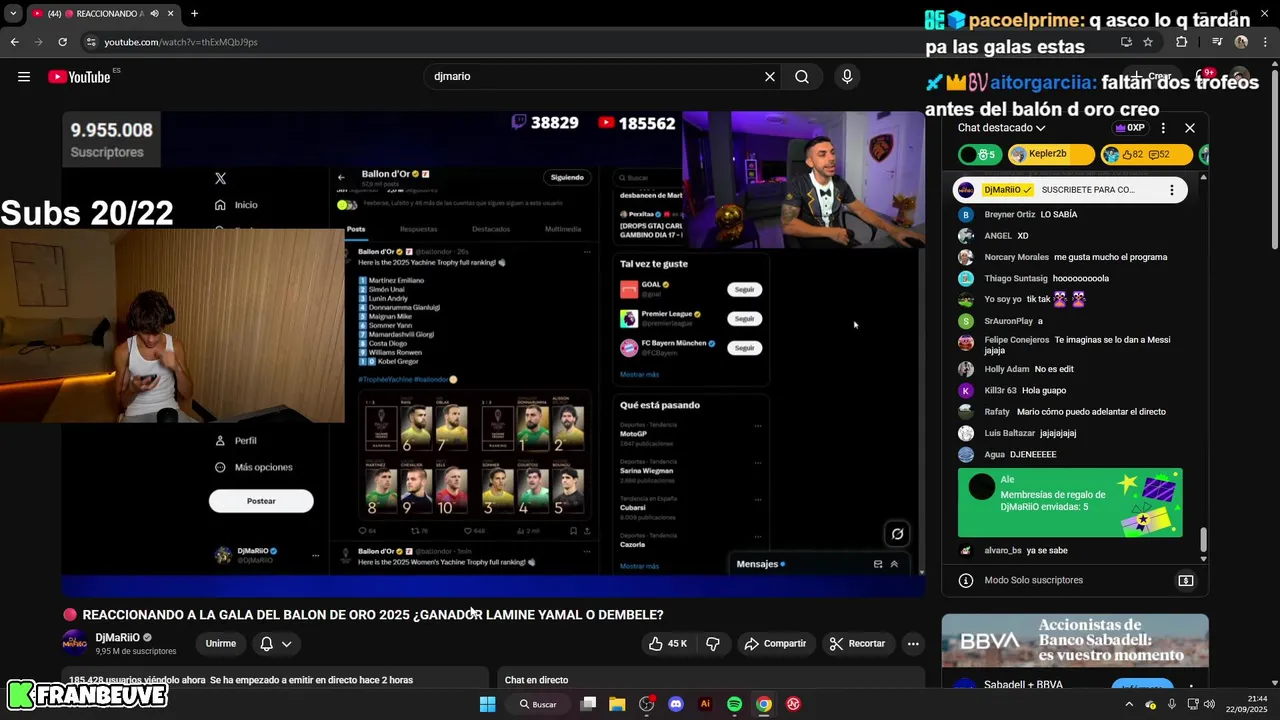Mute the tab via its speaker icon
The image size is (1280, 720).
pyautogui.click(x=154, y=13)
